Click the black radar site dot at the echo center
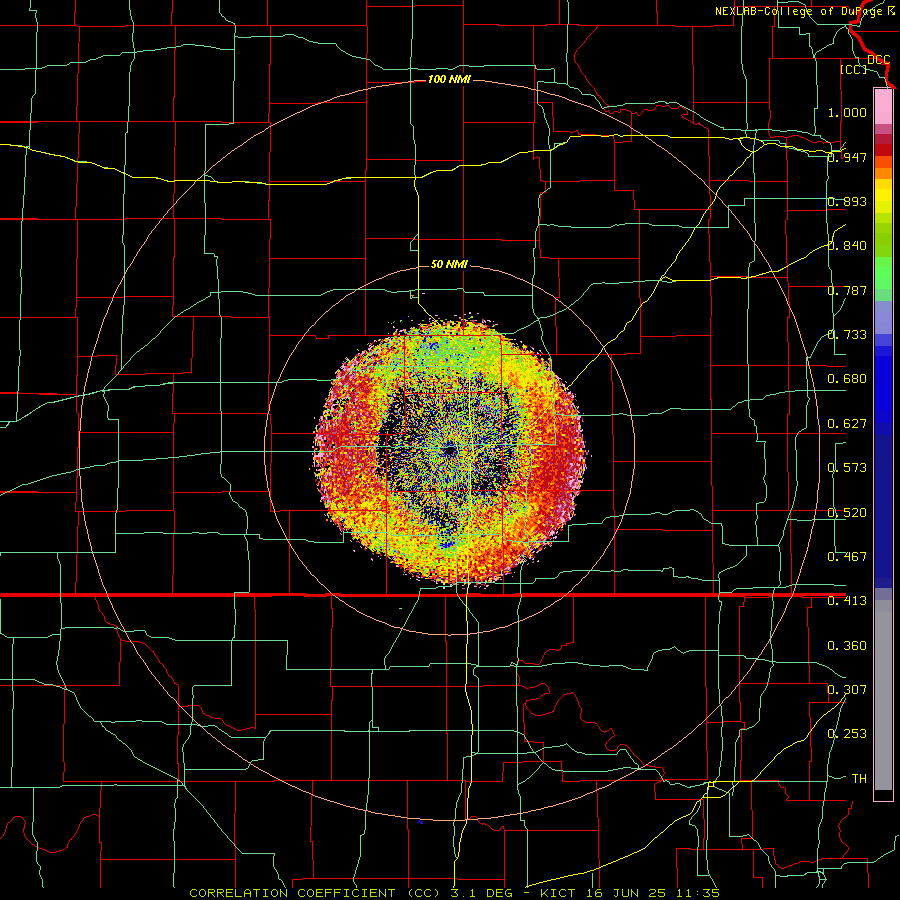900x900 pixels. [x=450, y=451]
